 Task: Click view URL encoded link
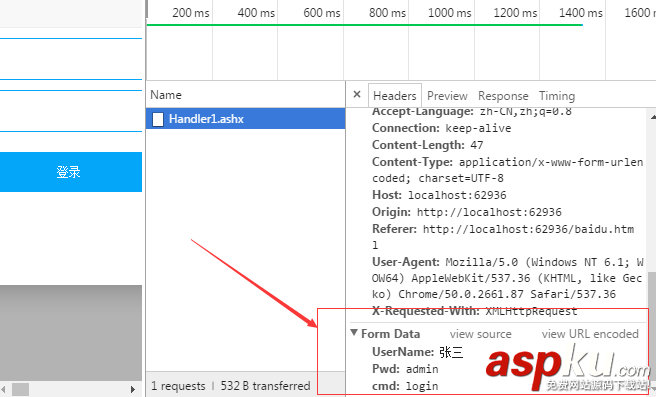(590, 334)
